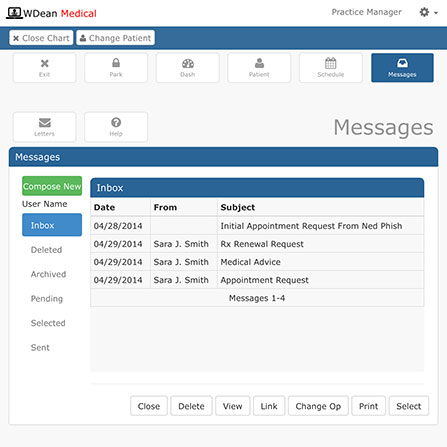Screen dimensions: 447x447
Task: Click the green Compose New button
Action: tap(52, 186)
